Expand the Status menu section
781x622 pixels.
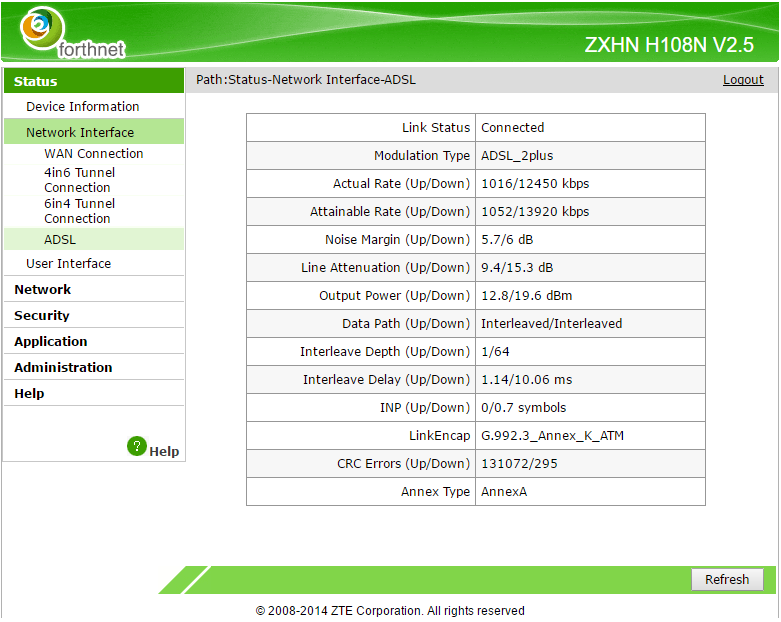point(36,81)
